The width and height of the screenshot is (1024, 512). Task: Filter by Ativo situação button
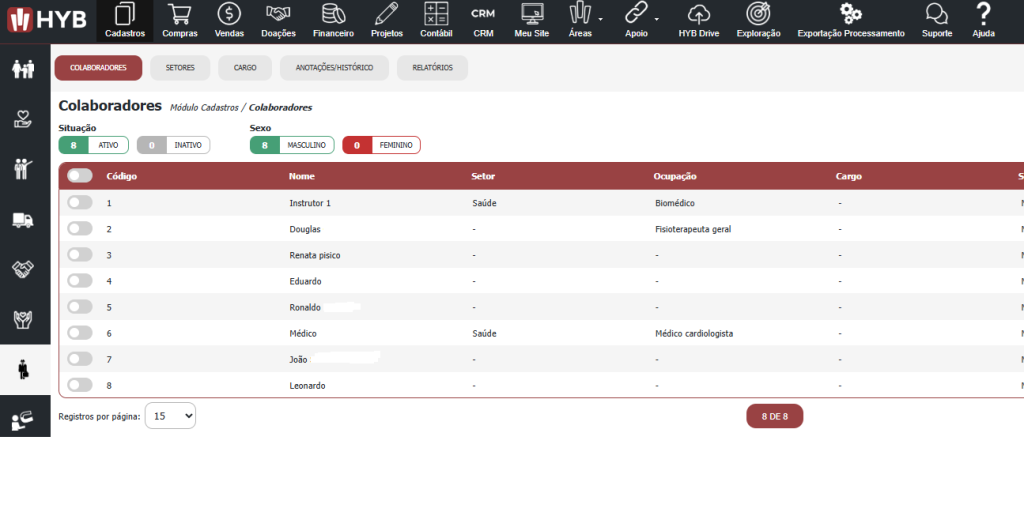(94, 145)
